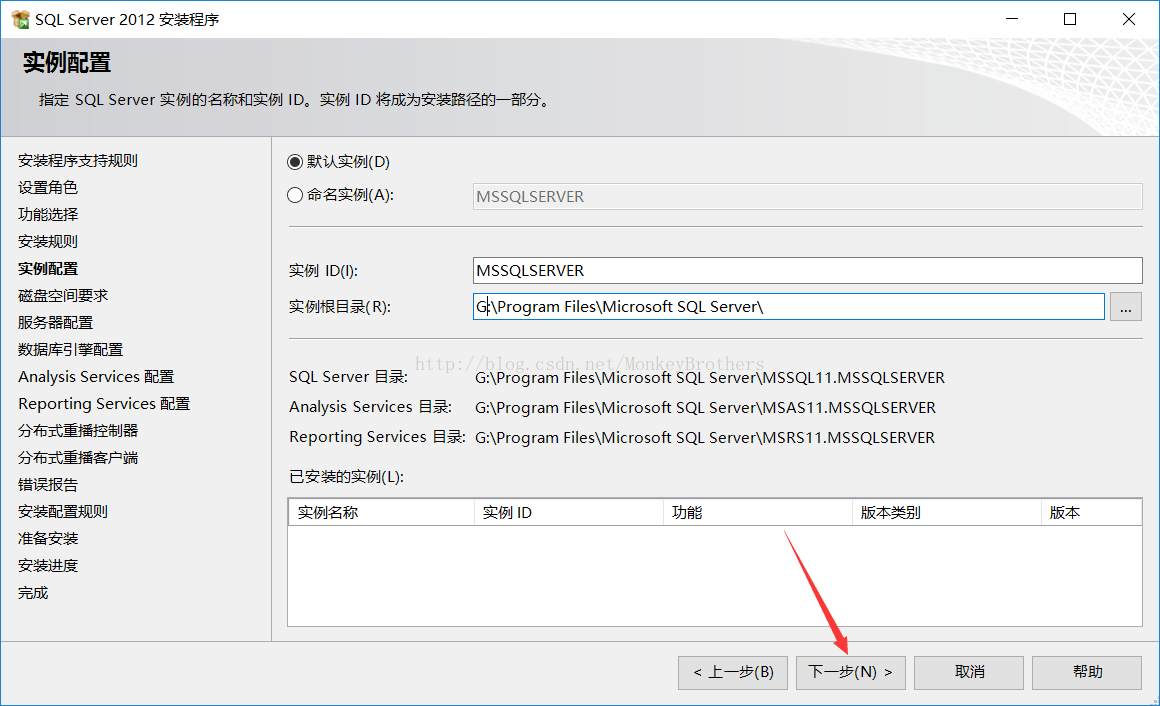This screenshot has height=706, width=1160.
Task: Click the MSSQL11.MSSQLSERVER directory path text
Action: [x=709, y=378]
